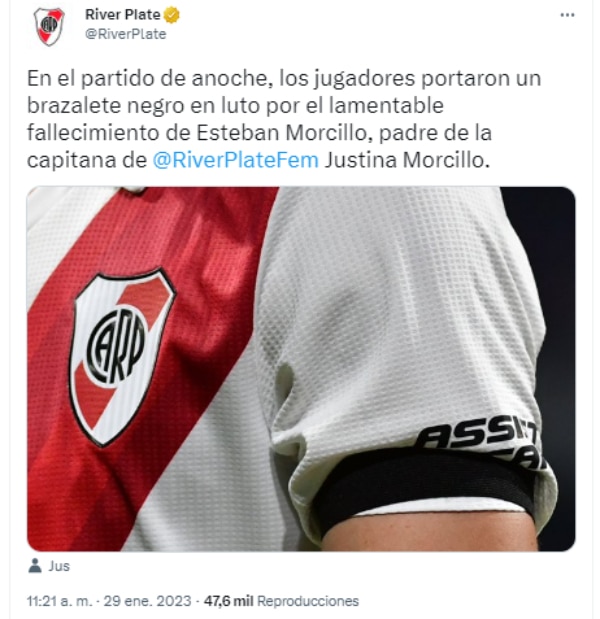Click the 11:21 a. m. timestamp
600x619 pixels.
point(60,601)
